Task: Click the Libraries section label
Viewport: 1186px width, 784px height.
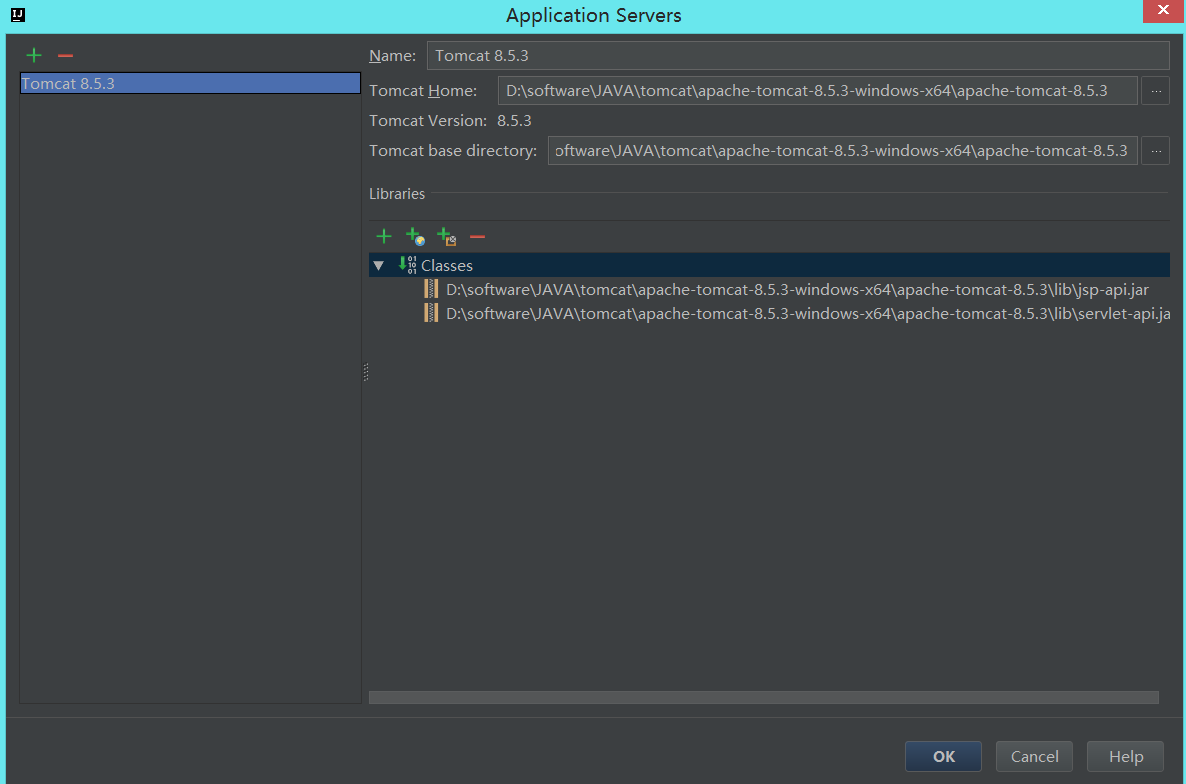Action: [x=397, y=194]
